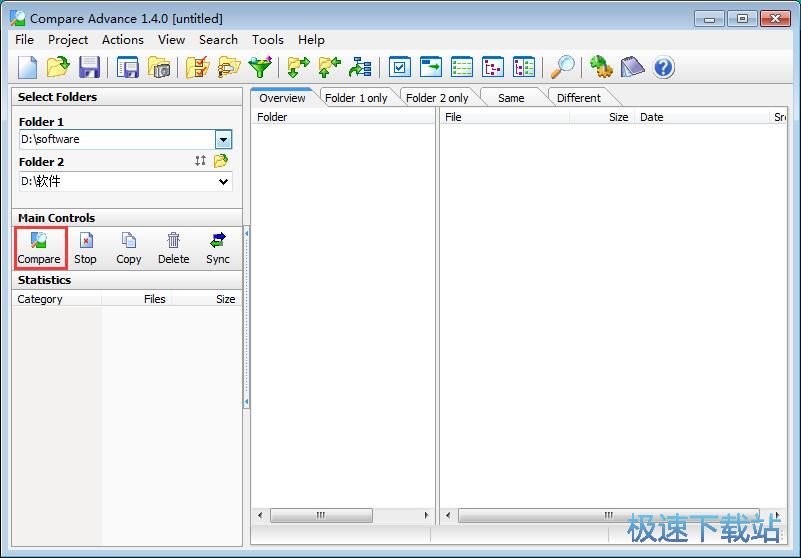Start comparison with the Compare button
Viewport: 801px width, 558px height.
(39, 248)
